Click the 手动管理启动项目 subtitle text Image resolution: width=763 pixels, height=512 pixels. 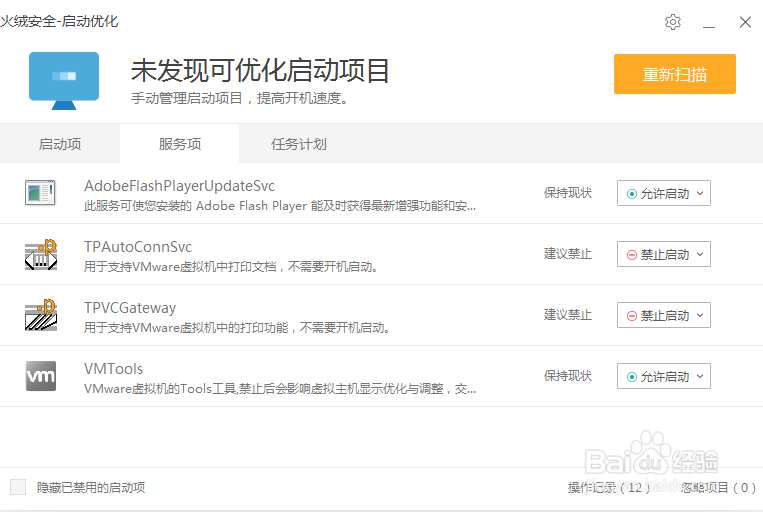pyautogui.click(x=239, y=98)
